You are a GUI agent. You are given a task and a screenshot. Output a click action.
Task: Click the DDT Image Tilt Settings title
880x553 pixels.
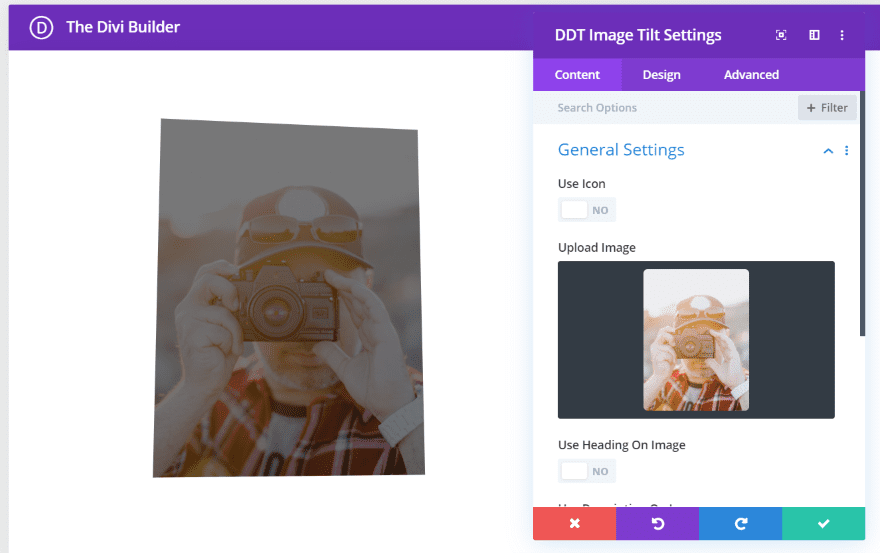pos(638,35)
